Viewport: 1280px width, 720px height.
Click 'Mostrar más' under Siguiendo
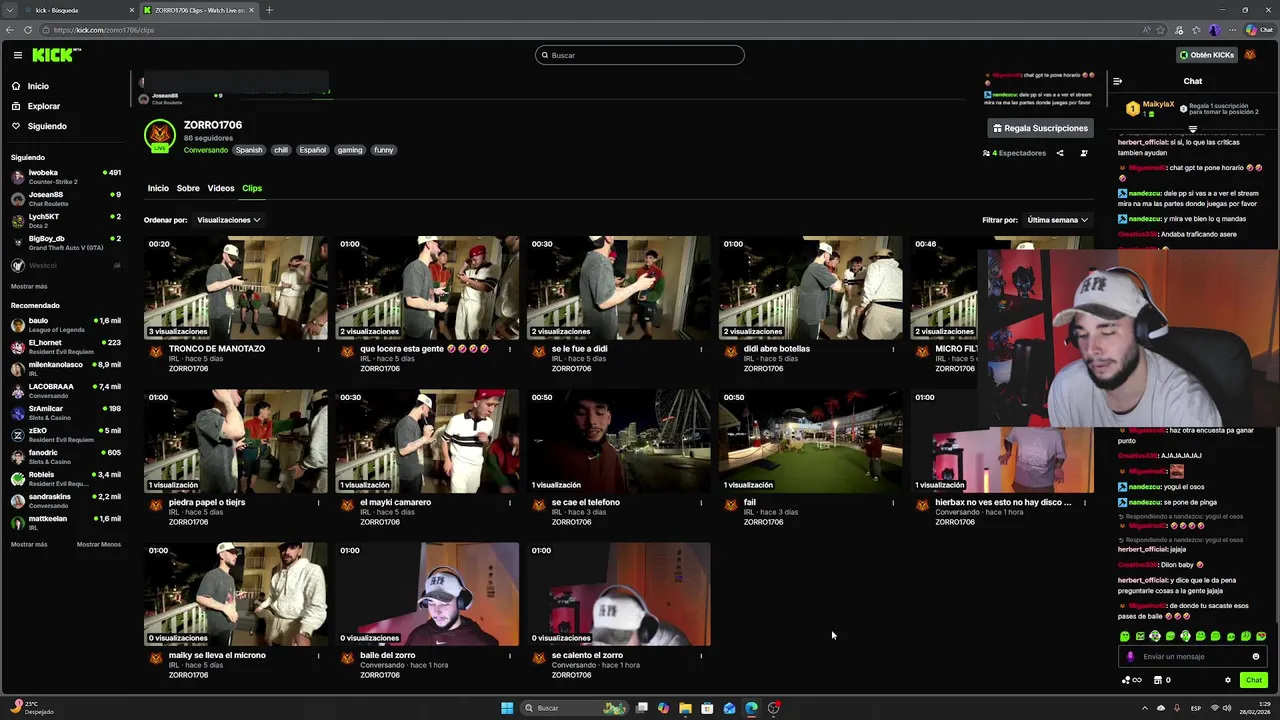29,286
